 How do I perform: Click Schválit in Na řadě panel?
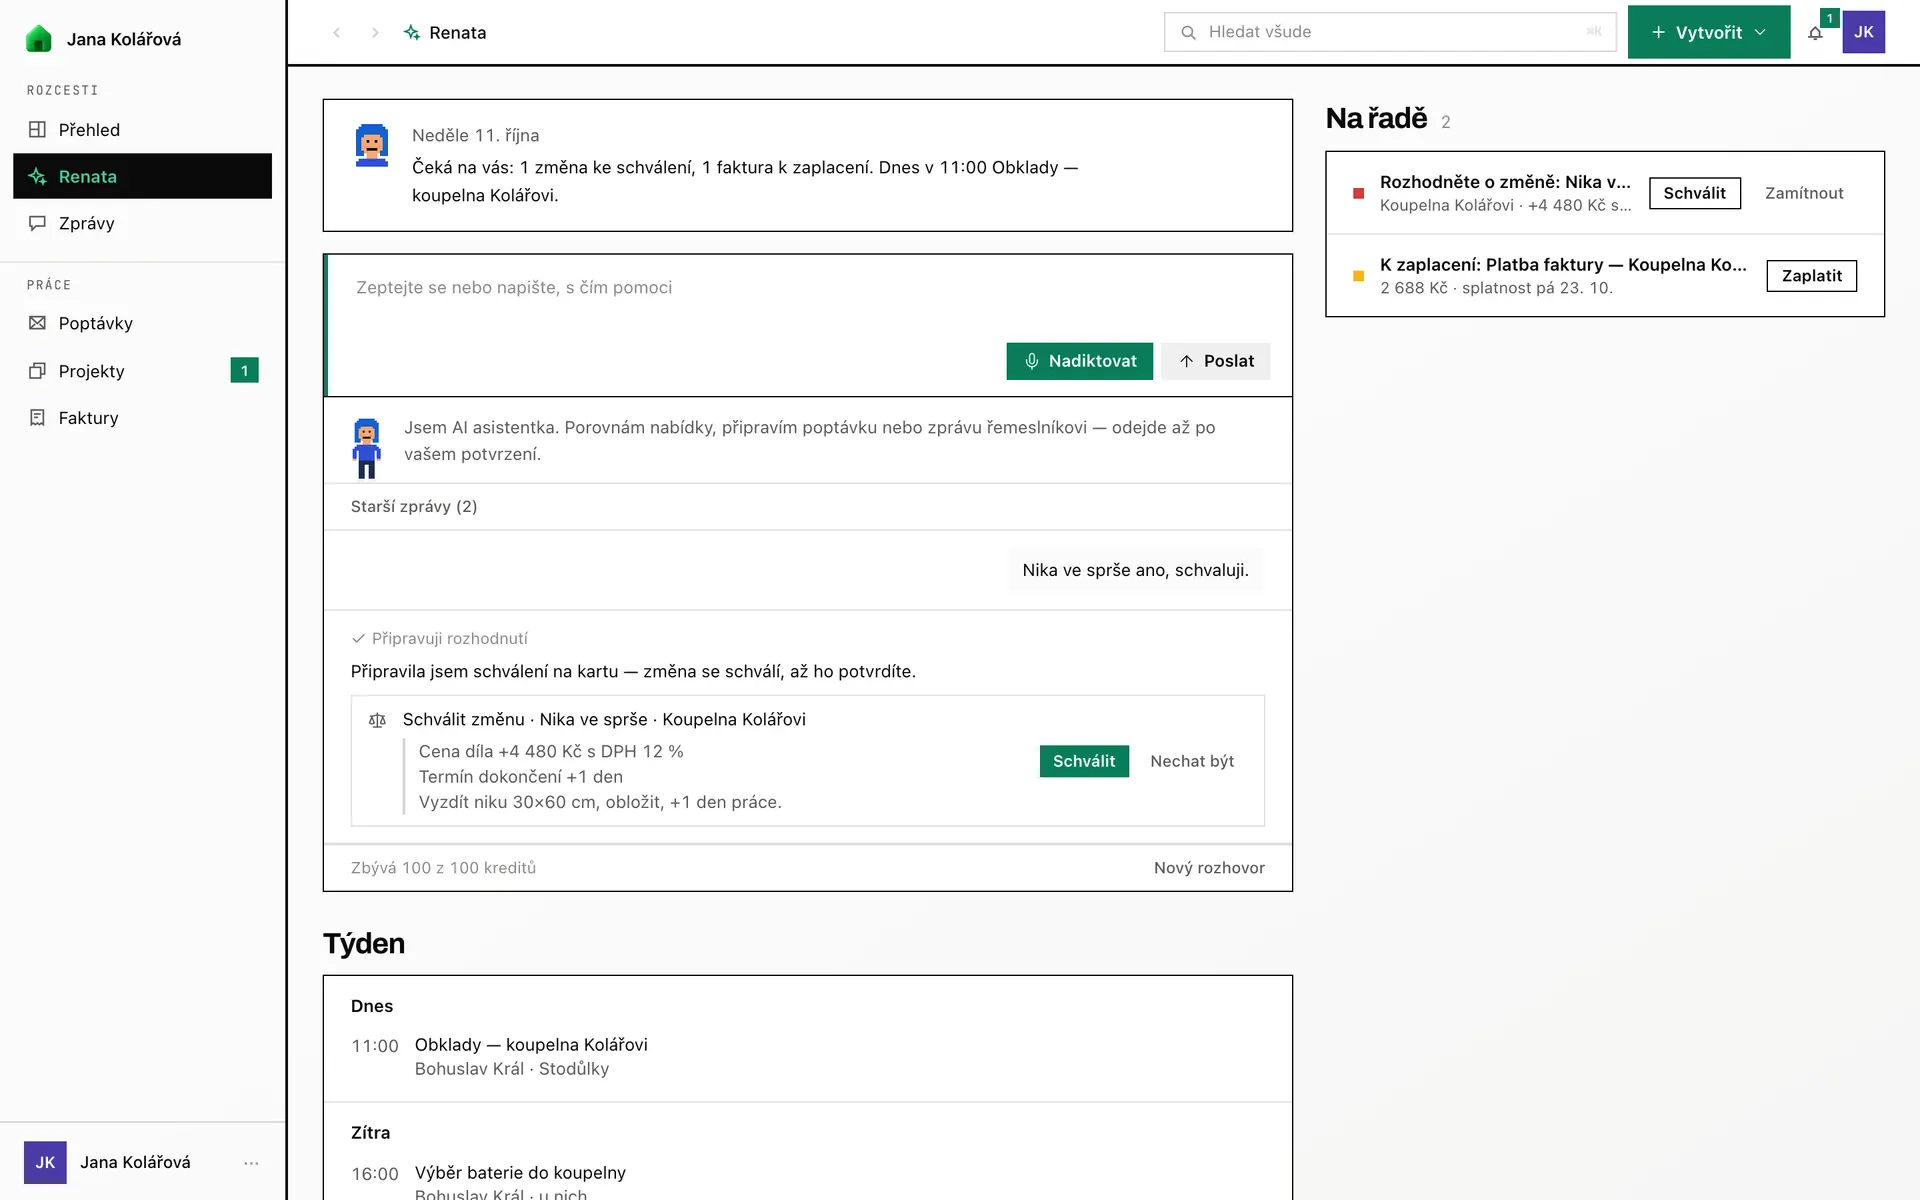coord(1694,193)
